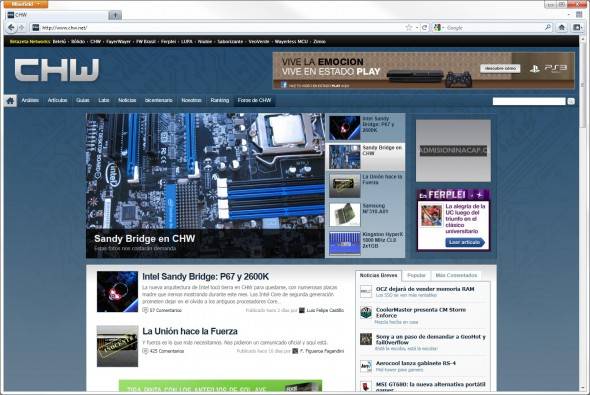This screenshot has width=590, height=395.
Task: Open a new tab with plus button
Action: pyautogui.click(x=115, y=15)
